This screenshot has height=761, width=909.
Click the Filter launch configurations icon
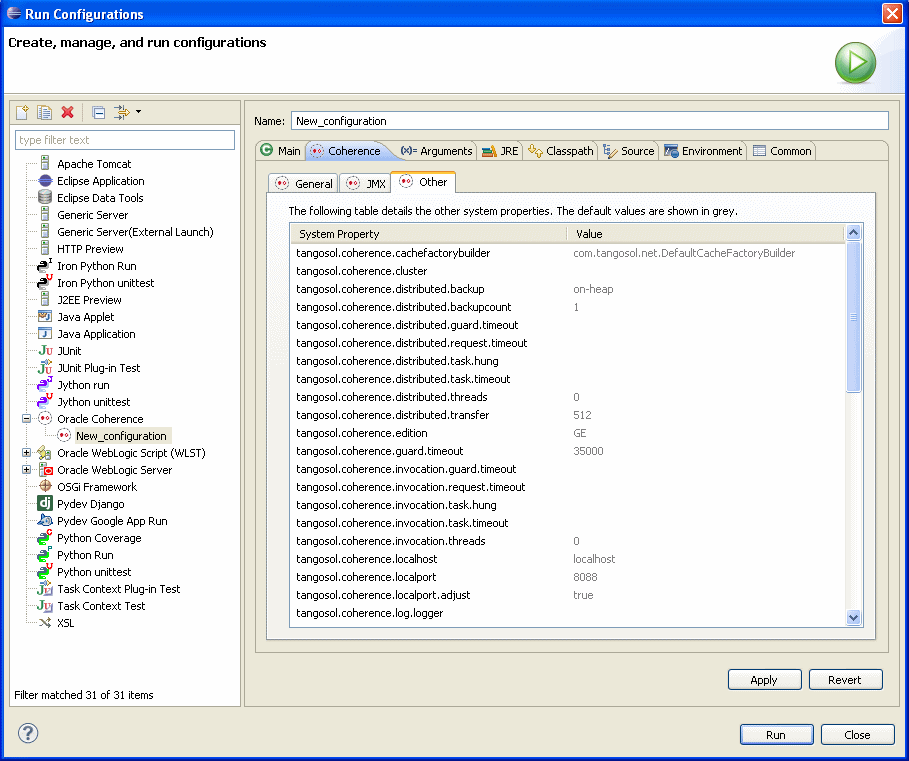121,112
